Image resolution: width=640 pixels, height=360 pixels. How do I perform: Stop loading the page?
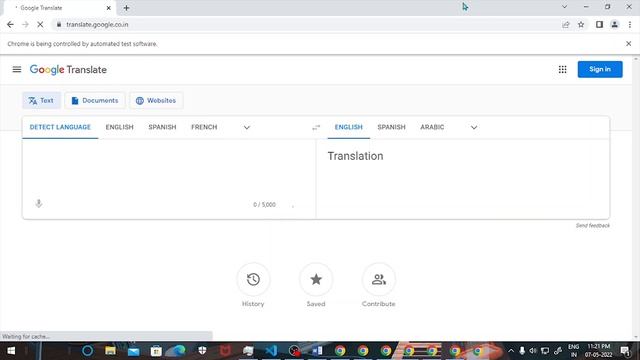[40, 24]
